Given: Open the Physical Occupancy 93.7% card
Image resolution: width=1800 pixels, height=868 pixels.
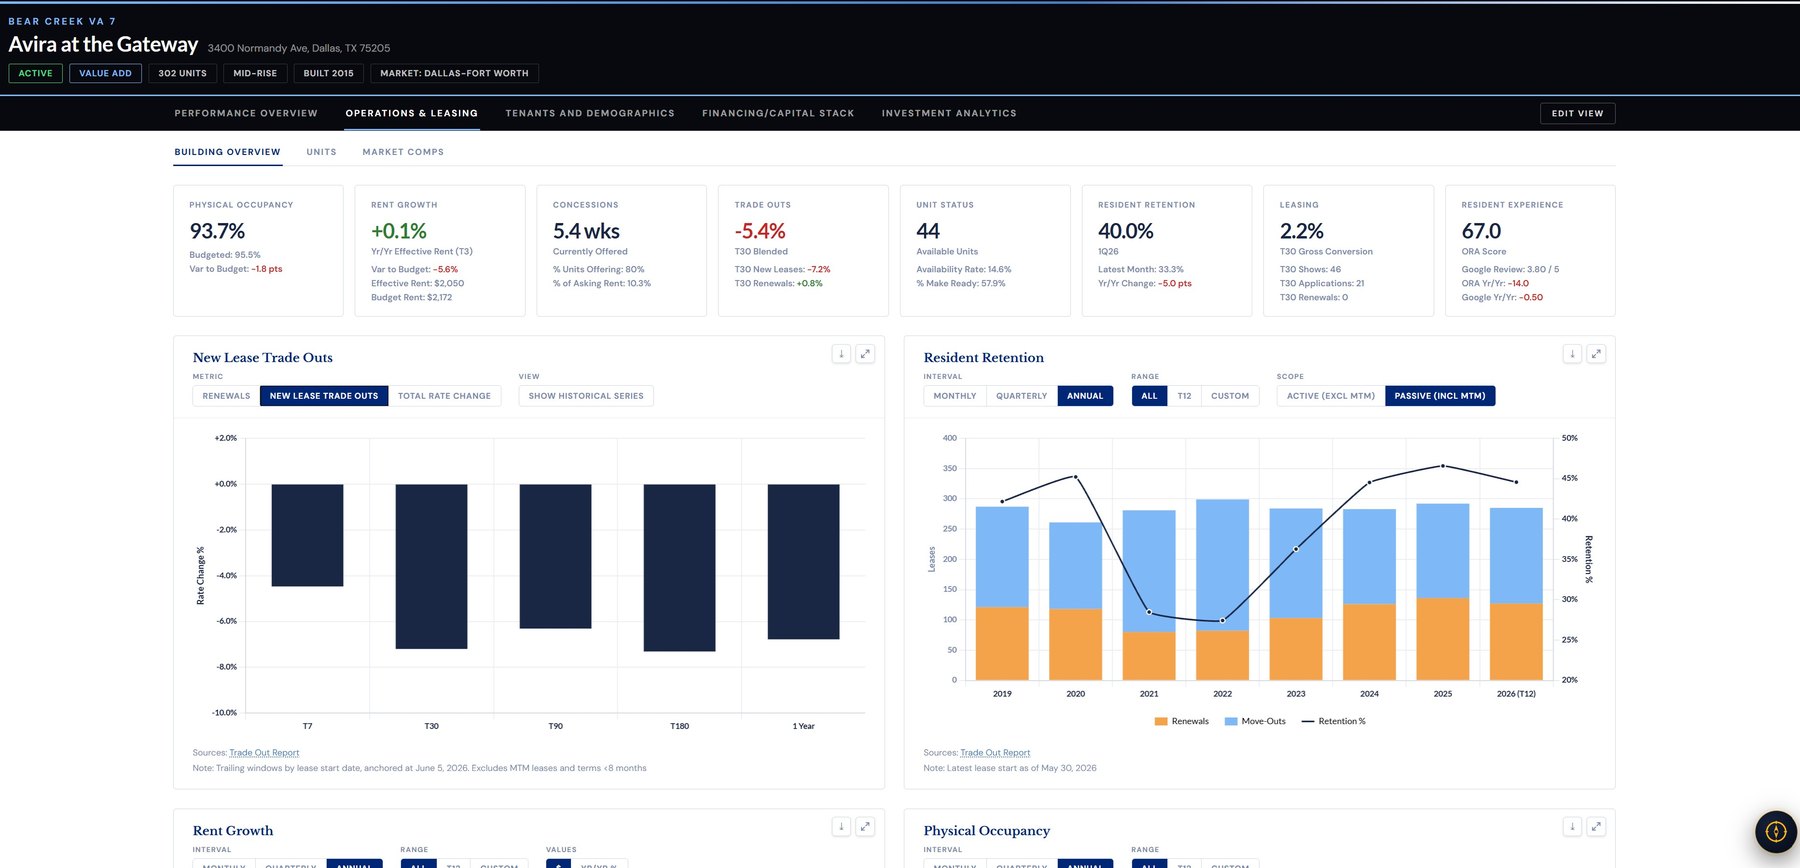Looking at the screenshot, I should click(x=258, y=251).
